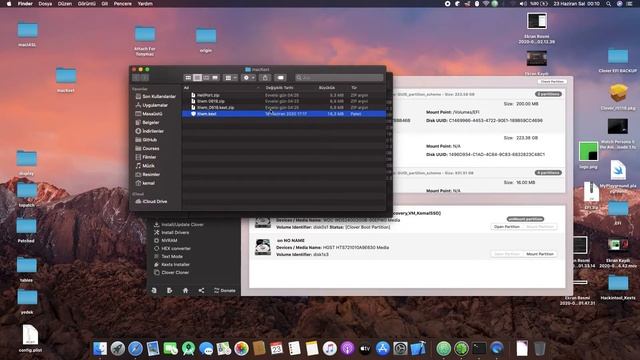The width and height of the screenshot is (640, 360).
Task: Open the Düzen menu
Action: (x=64, y=4)
